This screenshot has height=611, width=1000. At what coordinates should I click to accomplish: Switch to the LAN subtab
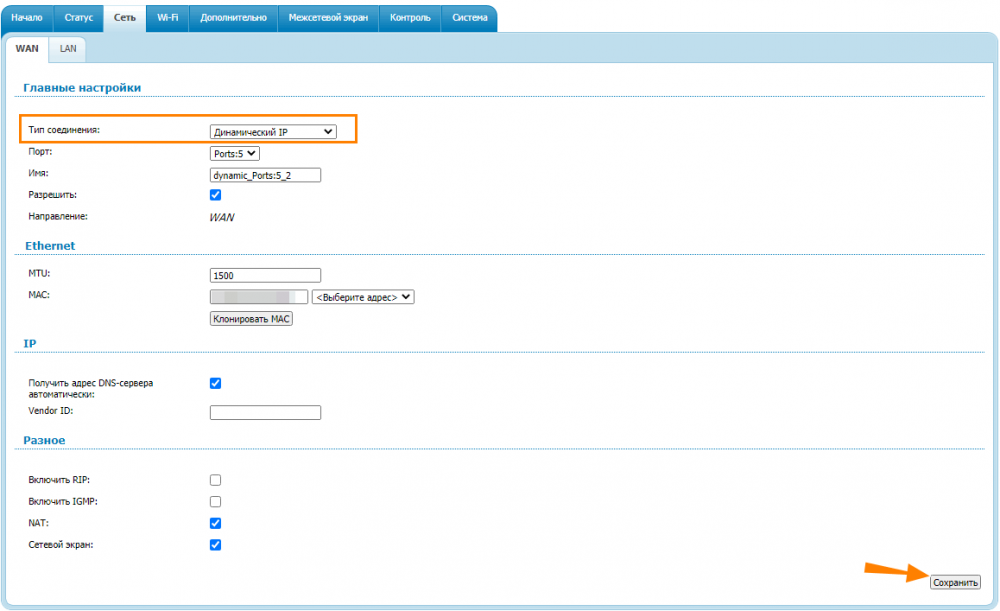pos(68,48)
